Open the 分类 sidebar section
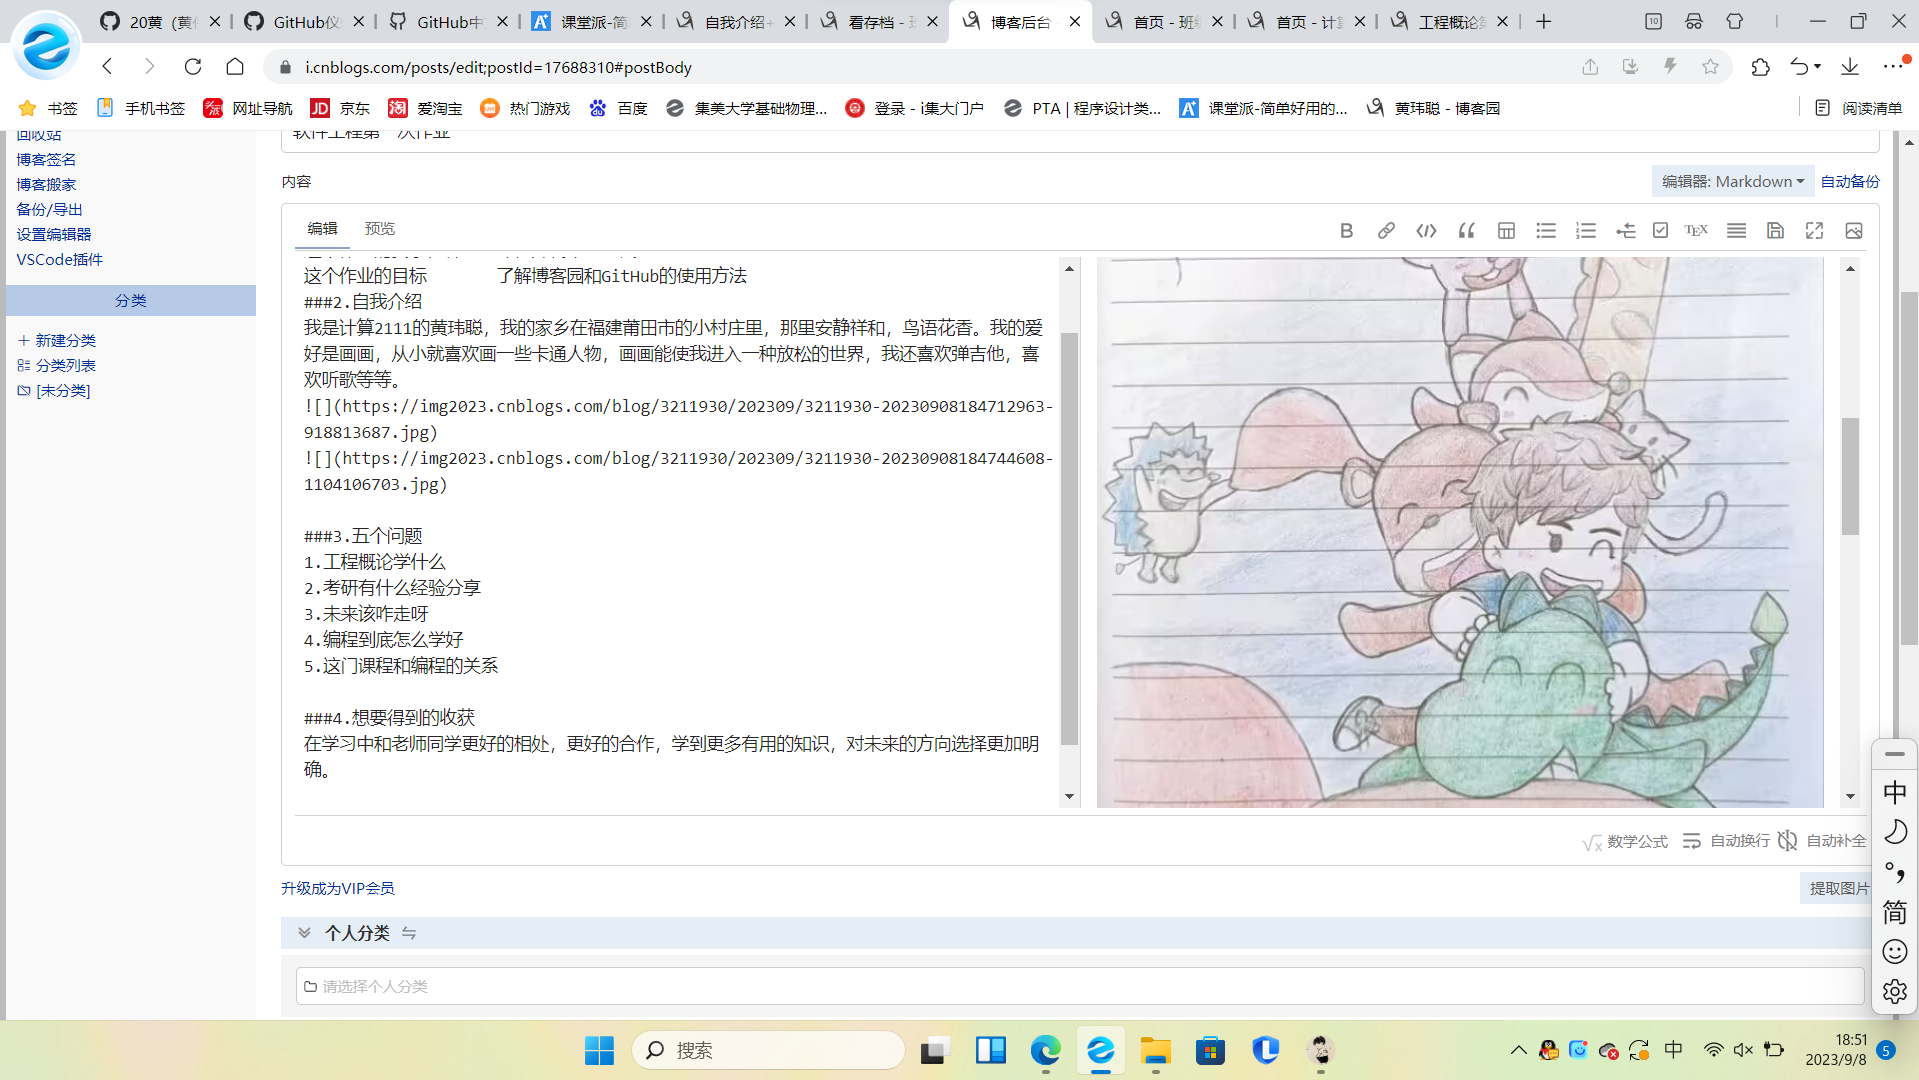Image resolution: width=1919 pixels, height=1080 pixels. pos(131,300)
